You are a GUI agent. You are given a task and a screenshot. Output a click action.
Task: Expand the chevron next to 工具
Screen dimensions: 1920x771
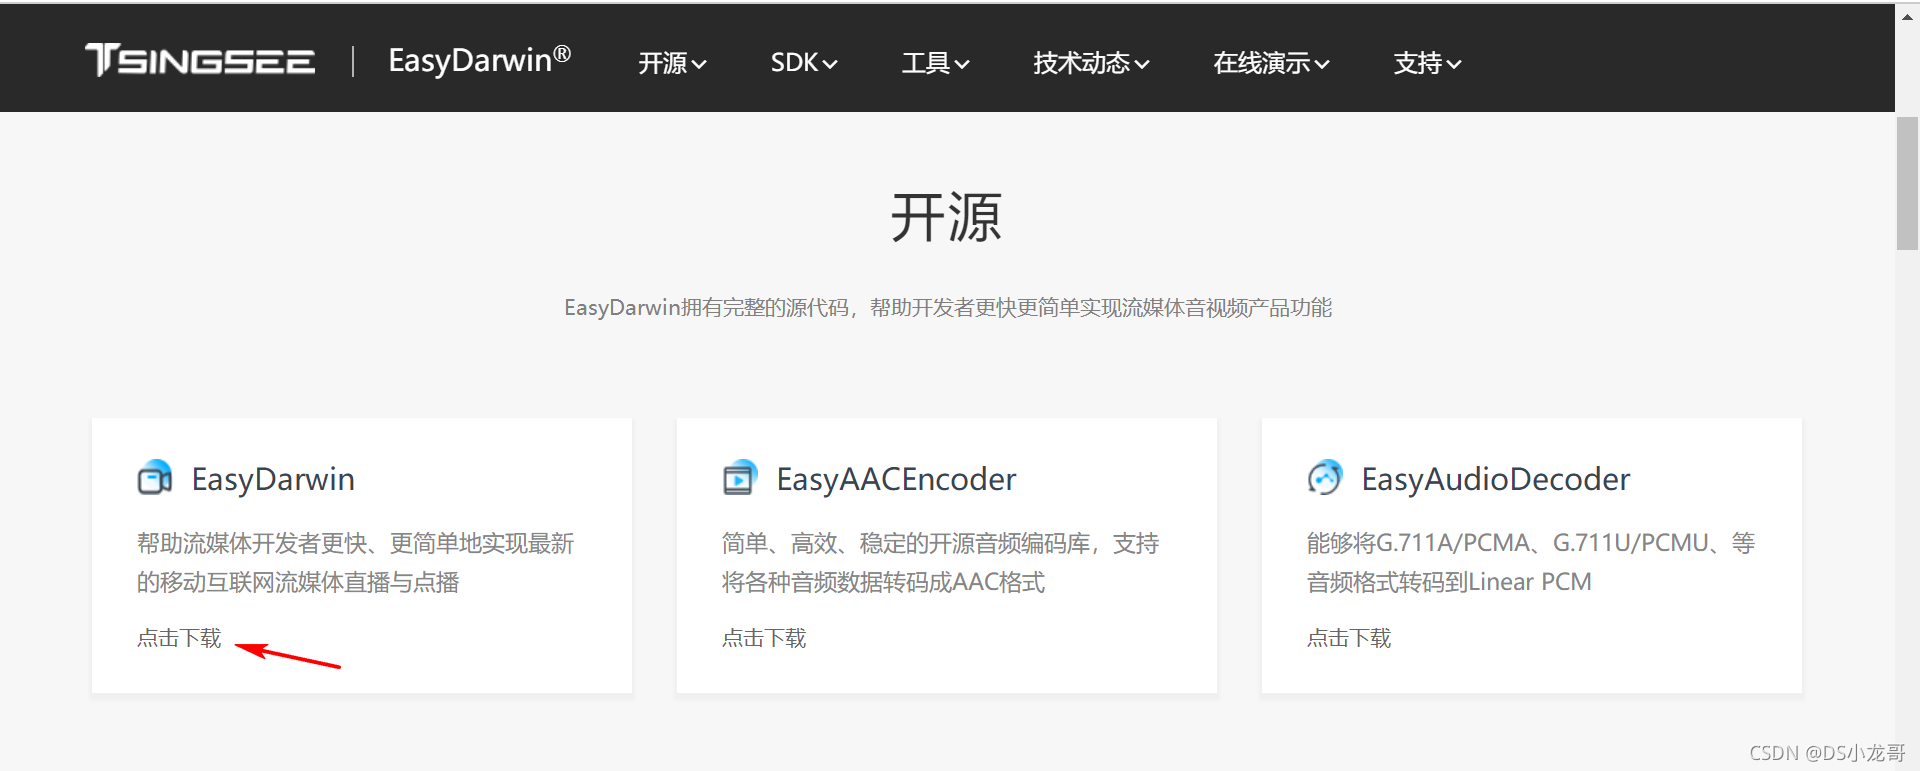coord(962,65)
